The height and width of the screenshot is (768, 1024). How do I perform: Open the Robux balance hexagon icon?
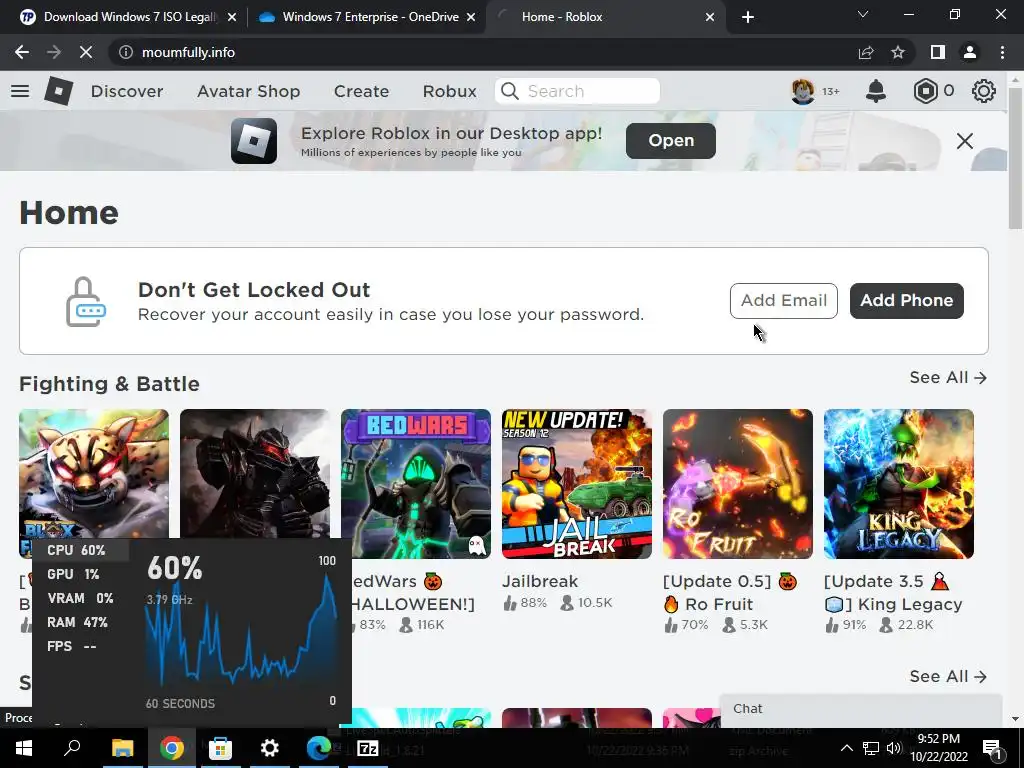coord(925,91)
